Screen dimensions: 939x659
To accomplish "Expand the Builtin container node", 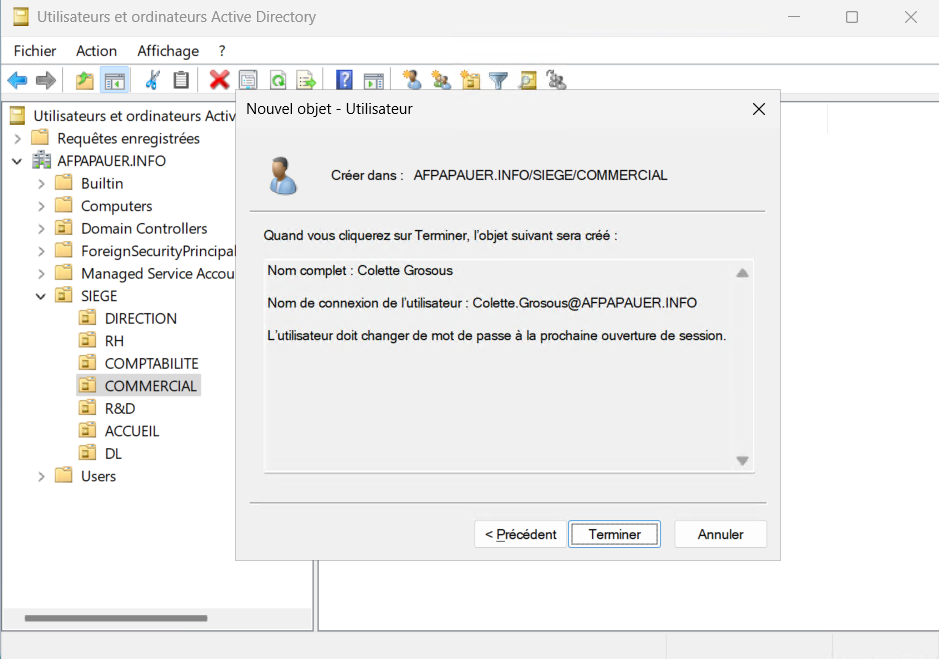I will 41,183.
